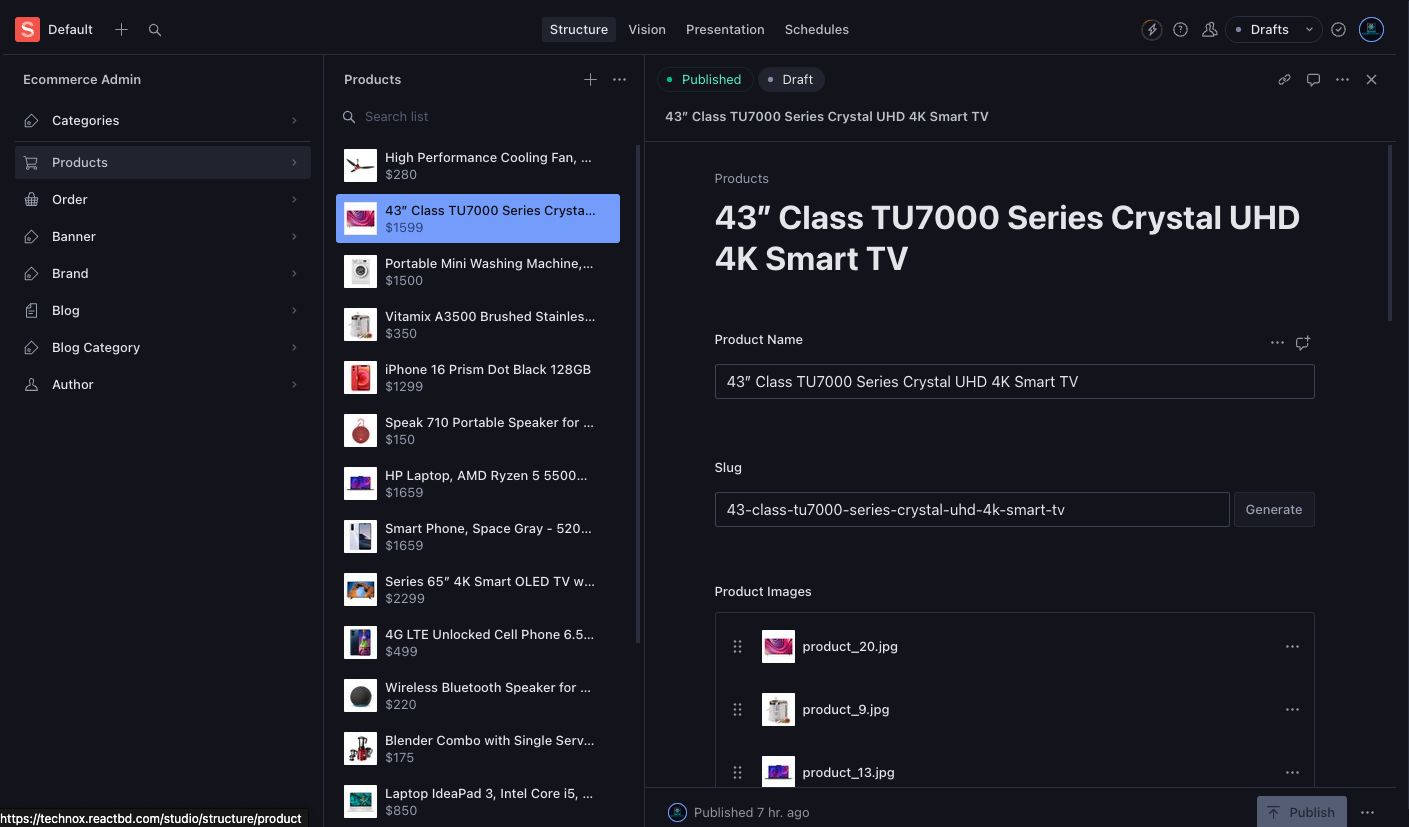Screen dimensions: 1409x827
Task: Open the help question mark icon
Action: click(x=1181, y=30)
